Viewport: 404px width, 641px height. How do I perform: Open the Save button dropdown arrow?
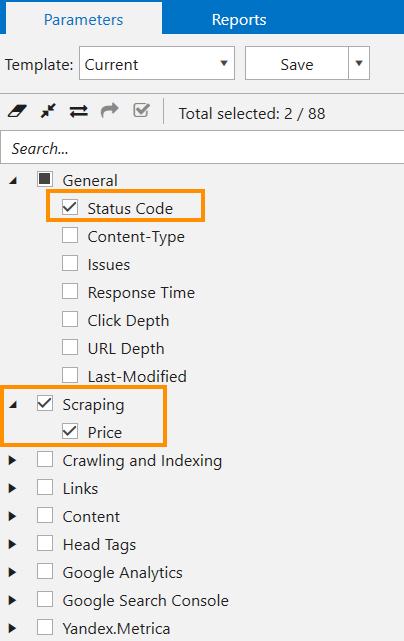point(359,63)
